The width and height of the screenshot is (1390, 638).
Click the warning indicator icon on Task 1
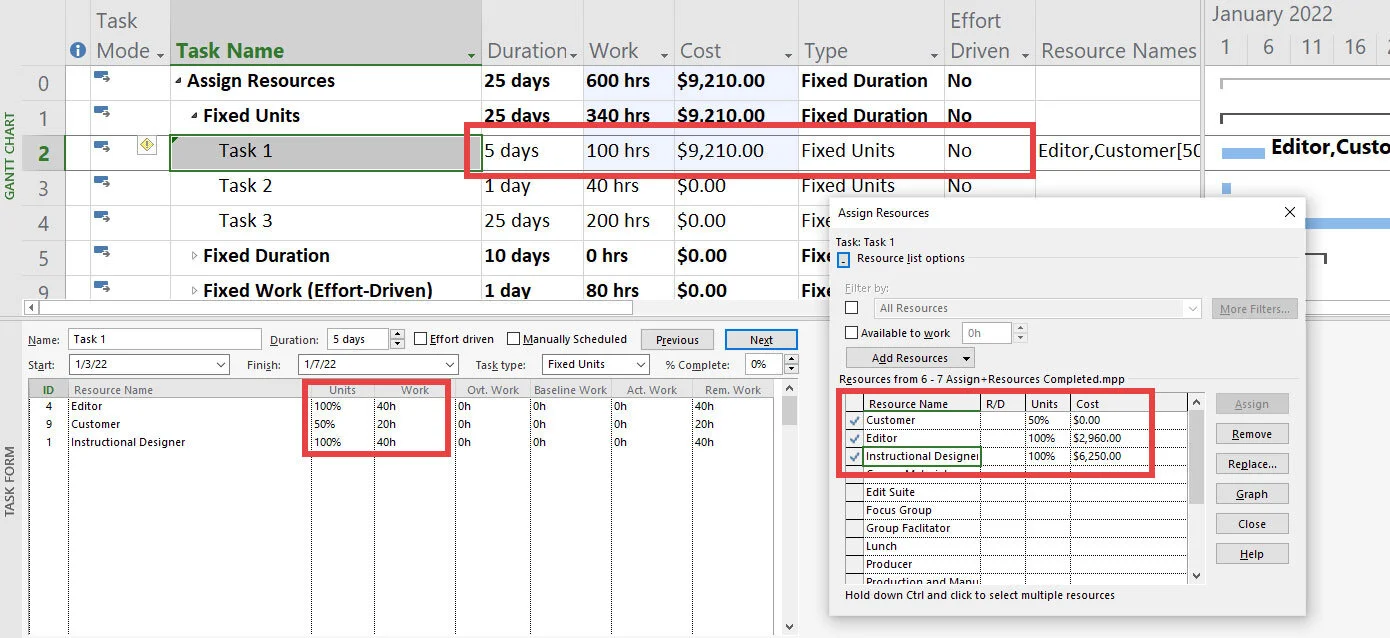(x=147, y=146)
